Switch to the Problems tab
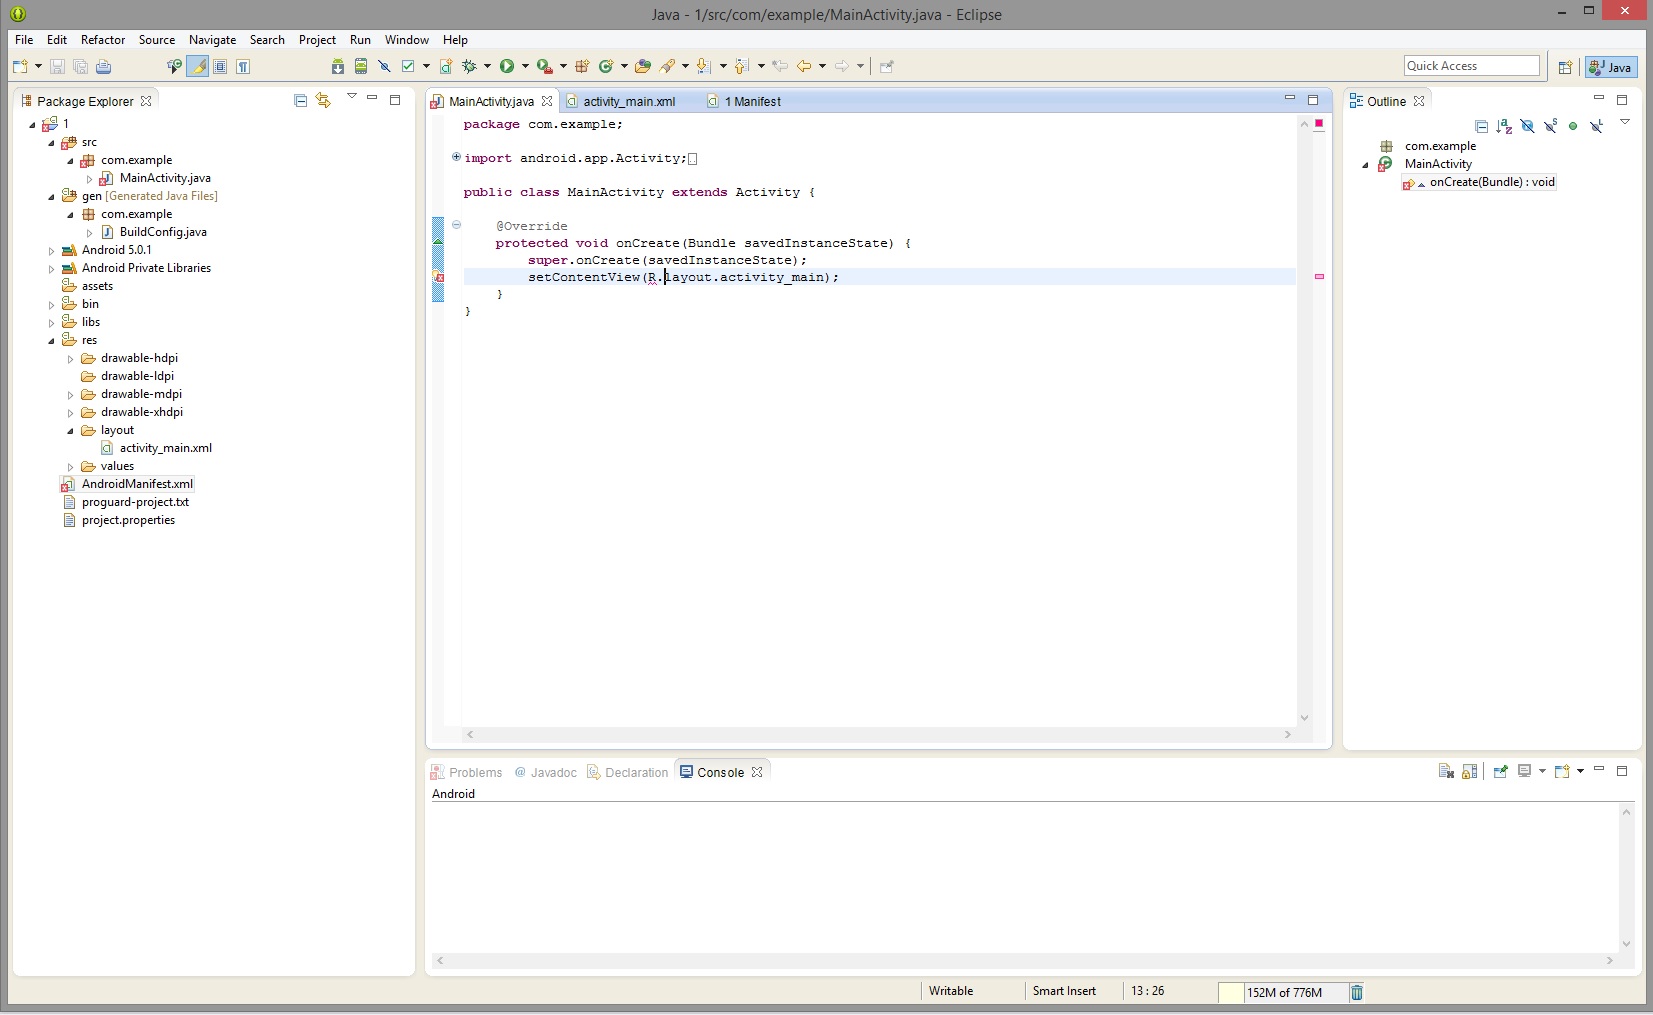 tap(466, 772)
